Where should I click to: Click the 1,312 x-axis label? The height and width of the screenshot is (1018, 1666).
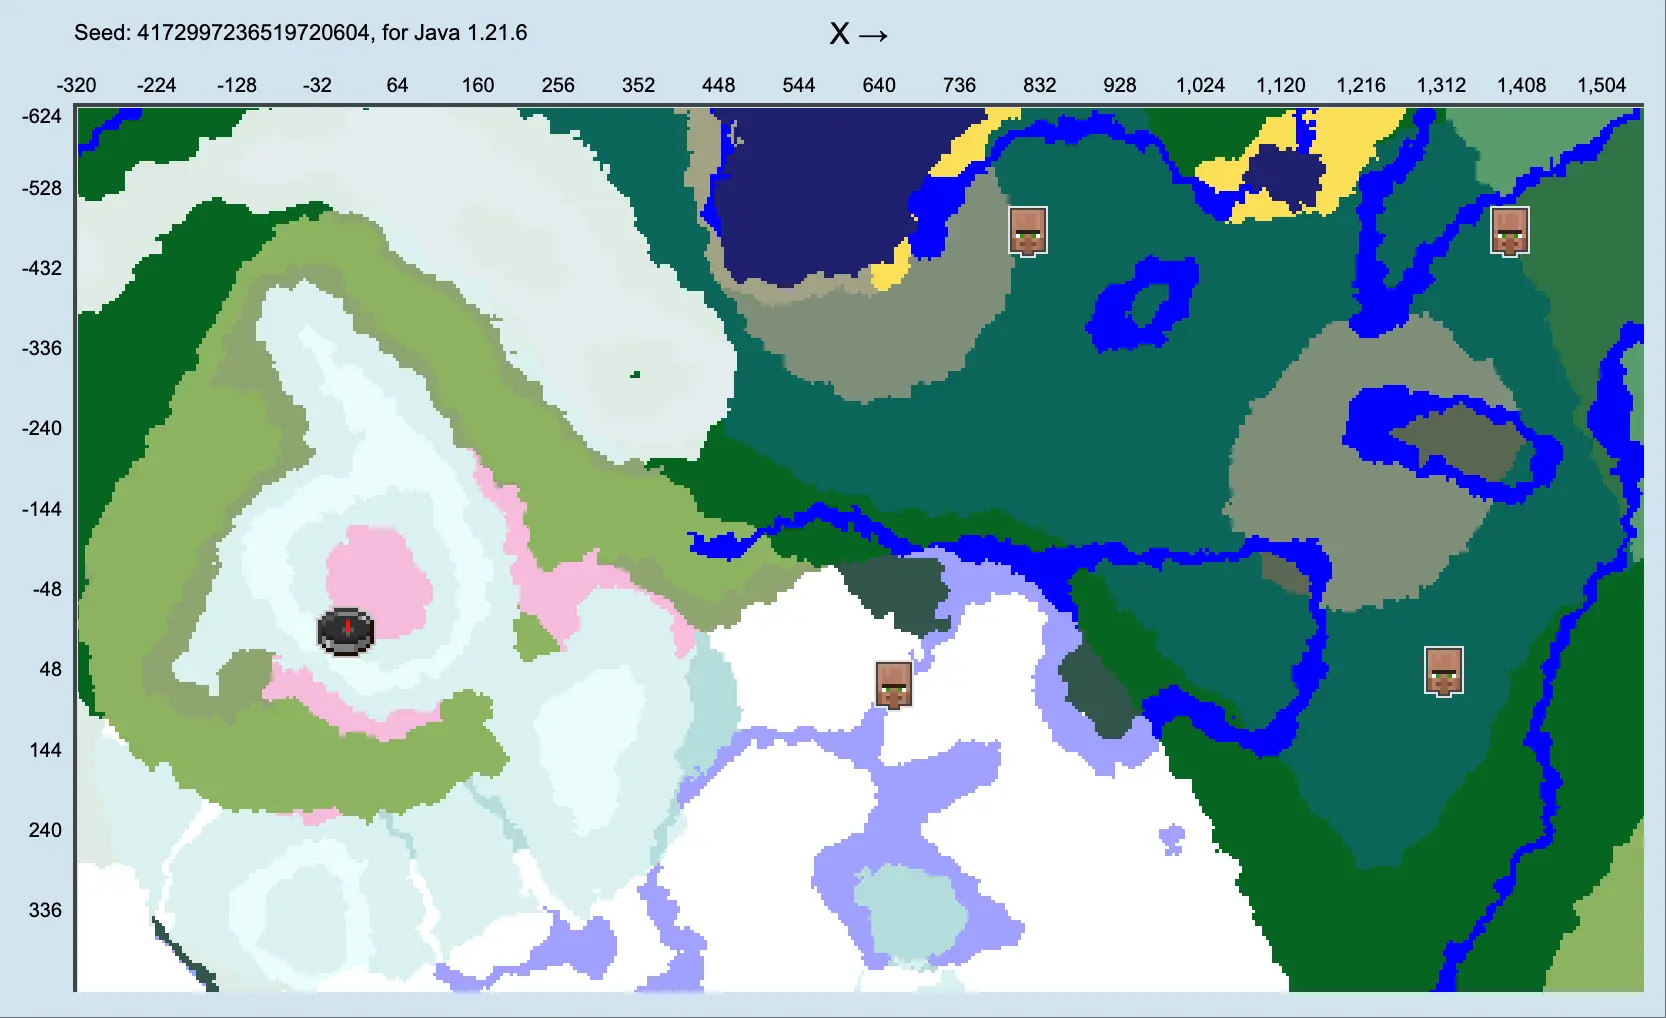pyautogui.click(x=1441, y=85)
